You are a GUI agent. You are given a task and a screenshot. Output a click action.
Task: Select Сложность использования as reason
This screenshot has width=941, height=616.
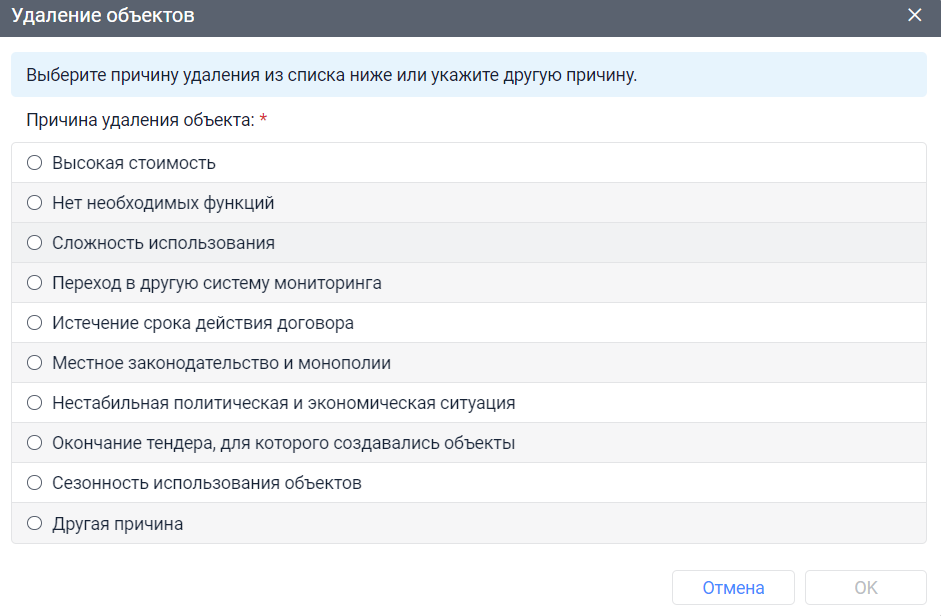coord(34,242)
